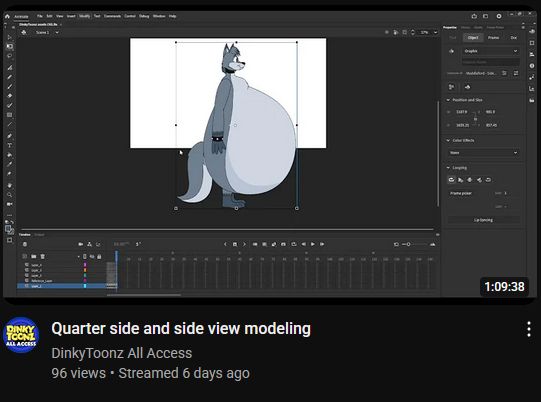Image resolution: width=541 pixels, height=402 pixels.
Task: Select the Lasso tool
Action: click(9, 56)
